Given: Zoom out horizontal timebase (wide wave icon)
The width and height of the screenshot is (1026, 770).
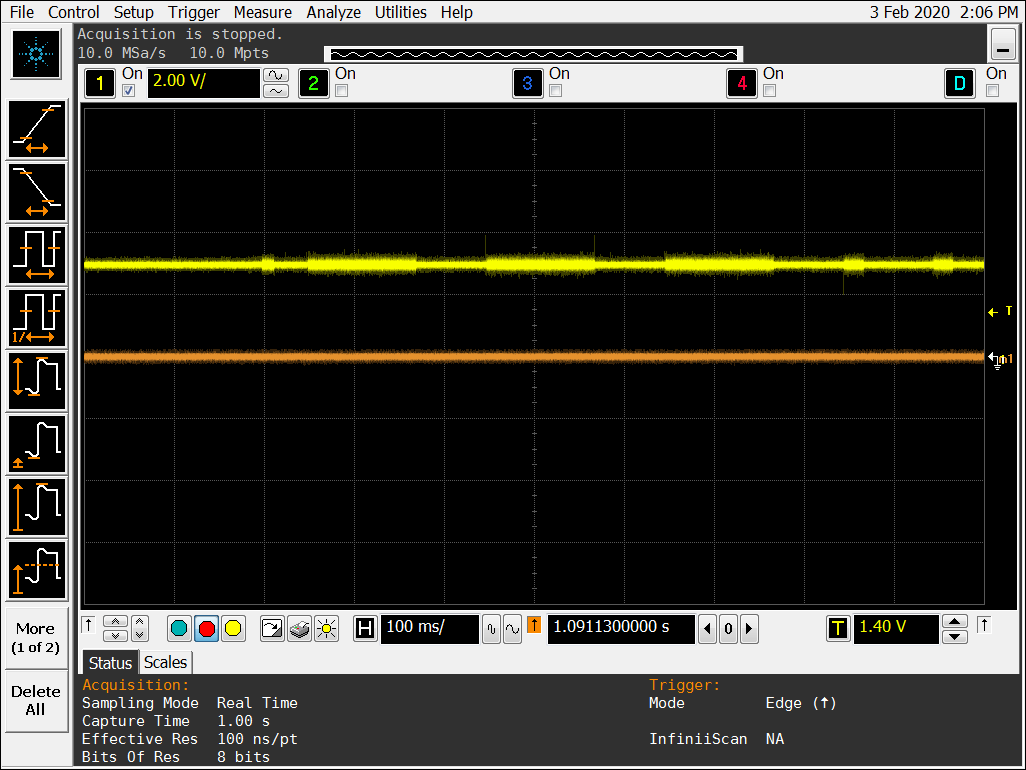Looking at the screenshot, I should [x=512, y=629].
